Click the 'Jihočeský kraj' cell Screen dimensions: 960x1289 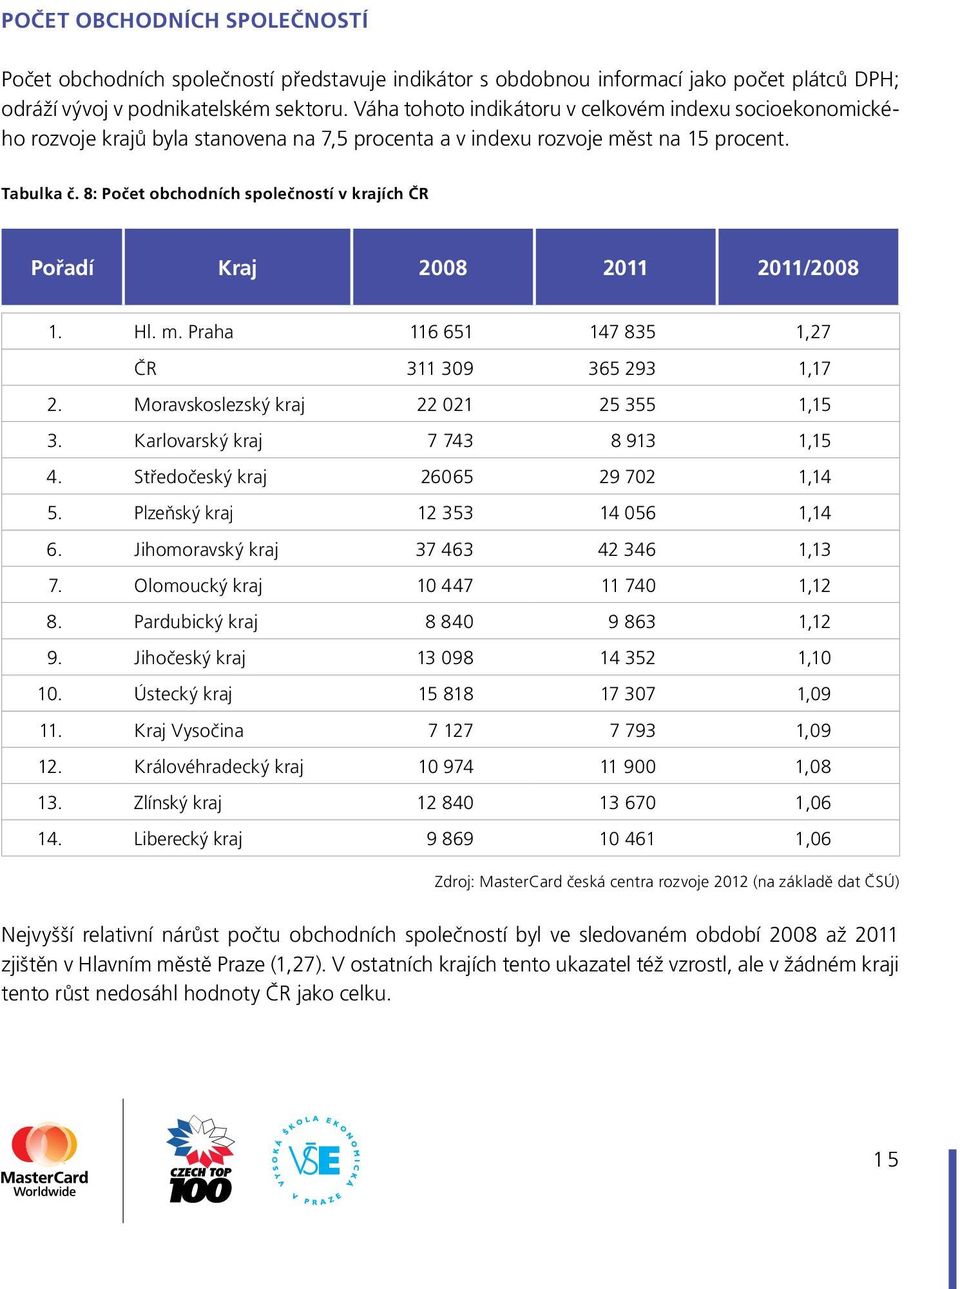pos(190,658)
